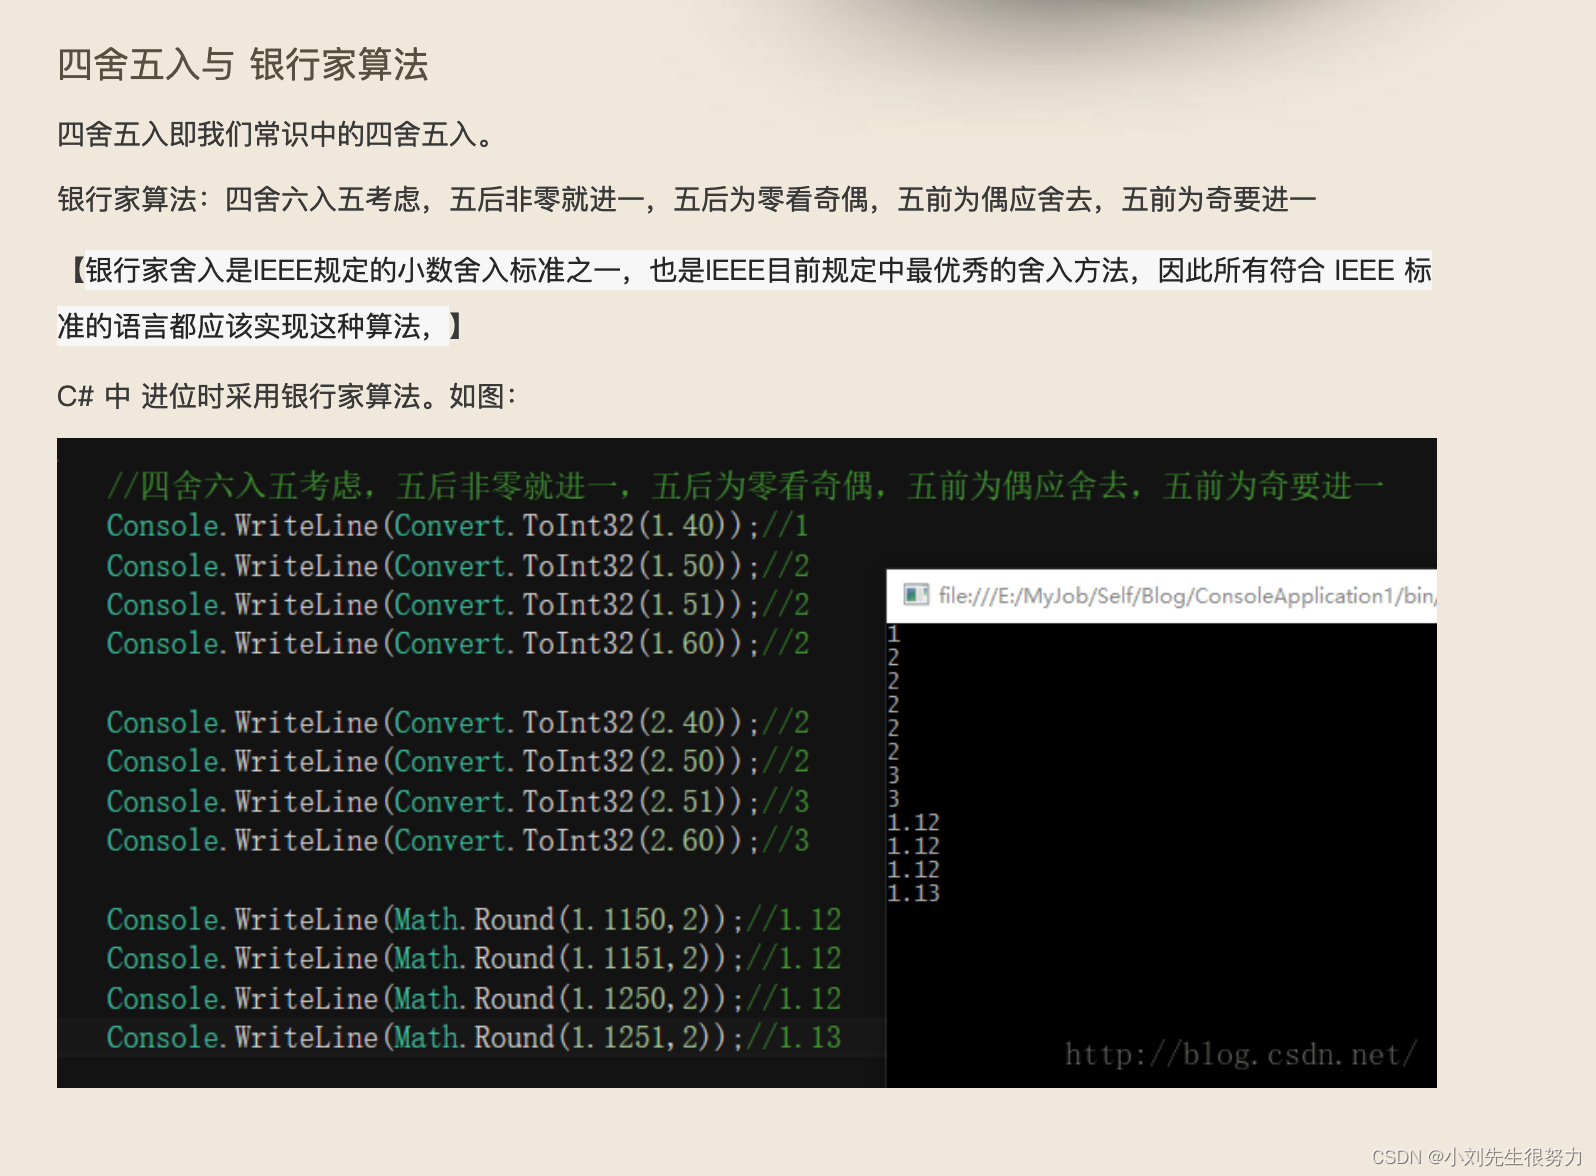This screenshot has height=1176, width=1596.
Task: Click the line C# 中 进位时采用银行家算法。如图:
Action: pyautogui.click(x=287, y=397)
